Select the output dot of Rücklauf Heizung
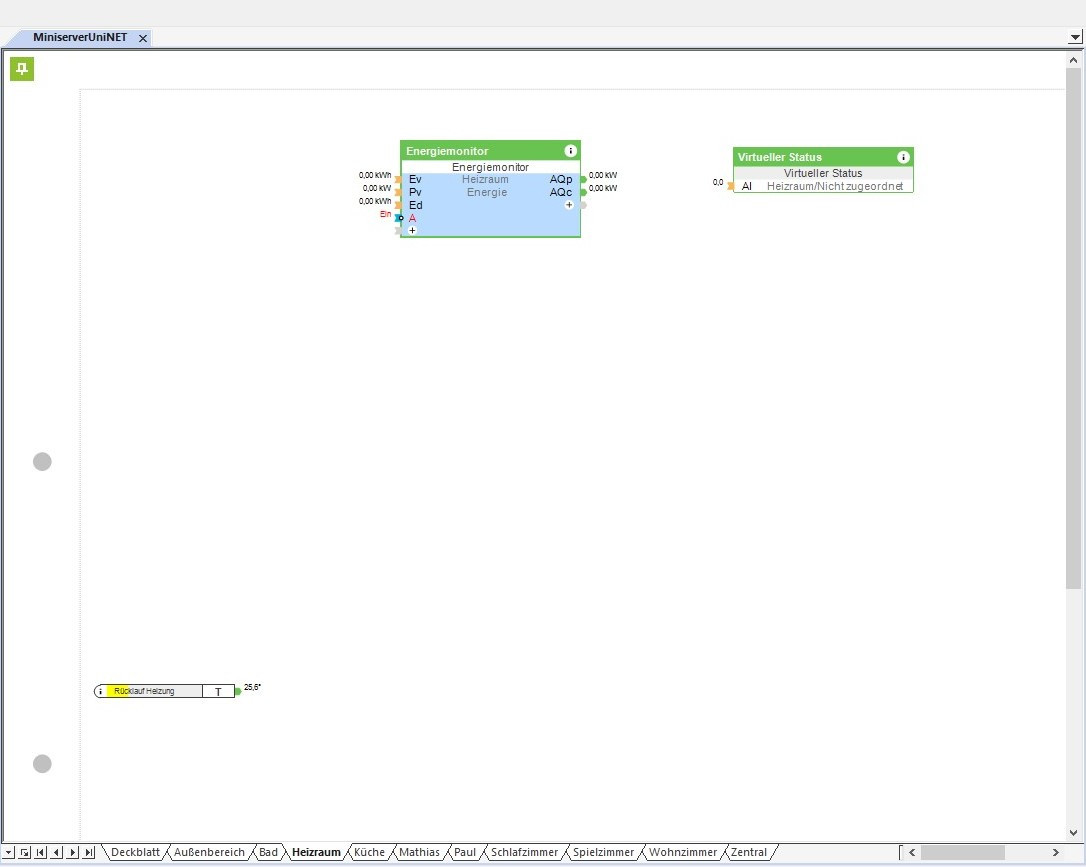The height and width of the screenshot is (867, 1086). coord(238,691)
